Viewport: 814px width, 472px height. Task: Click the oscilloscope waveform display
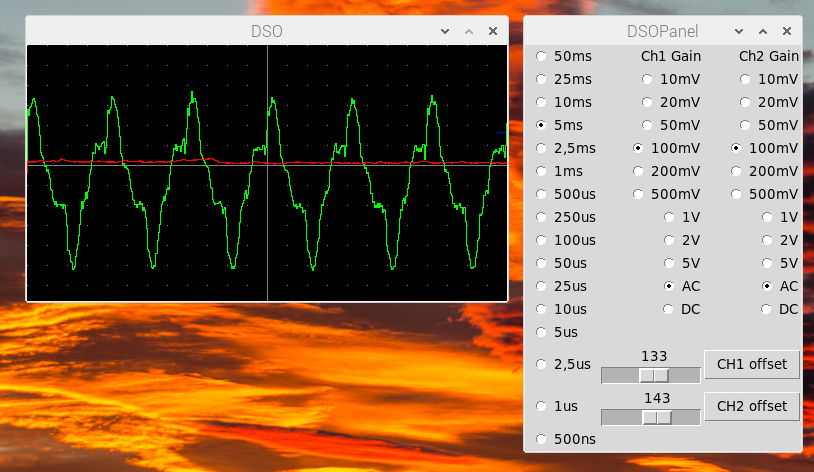click(x=267, y=173)
